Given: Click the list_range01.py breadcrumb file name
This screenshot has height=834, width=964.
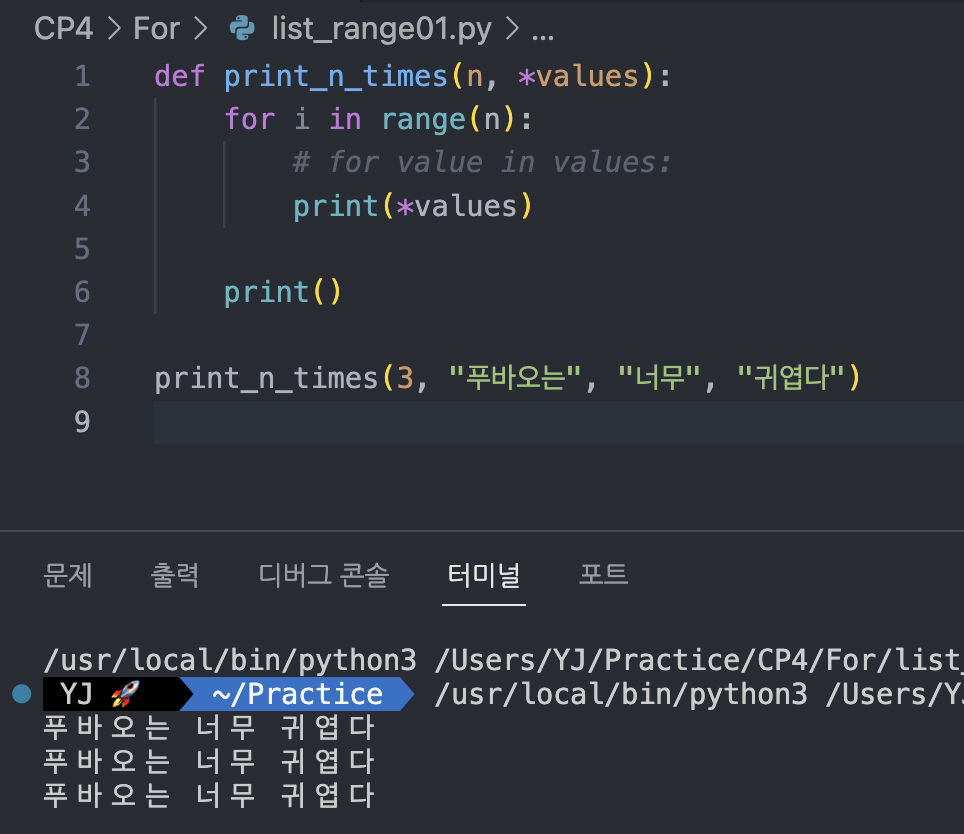Looking at the screenshot, I should pyautogui.click(x=382, y=29).
